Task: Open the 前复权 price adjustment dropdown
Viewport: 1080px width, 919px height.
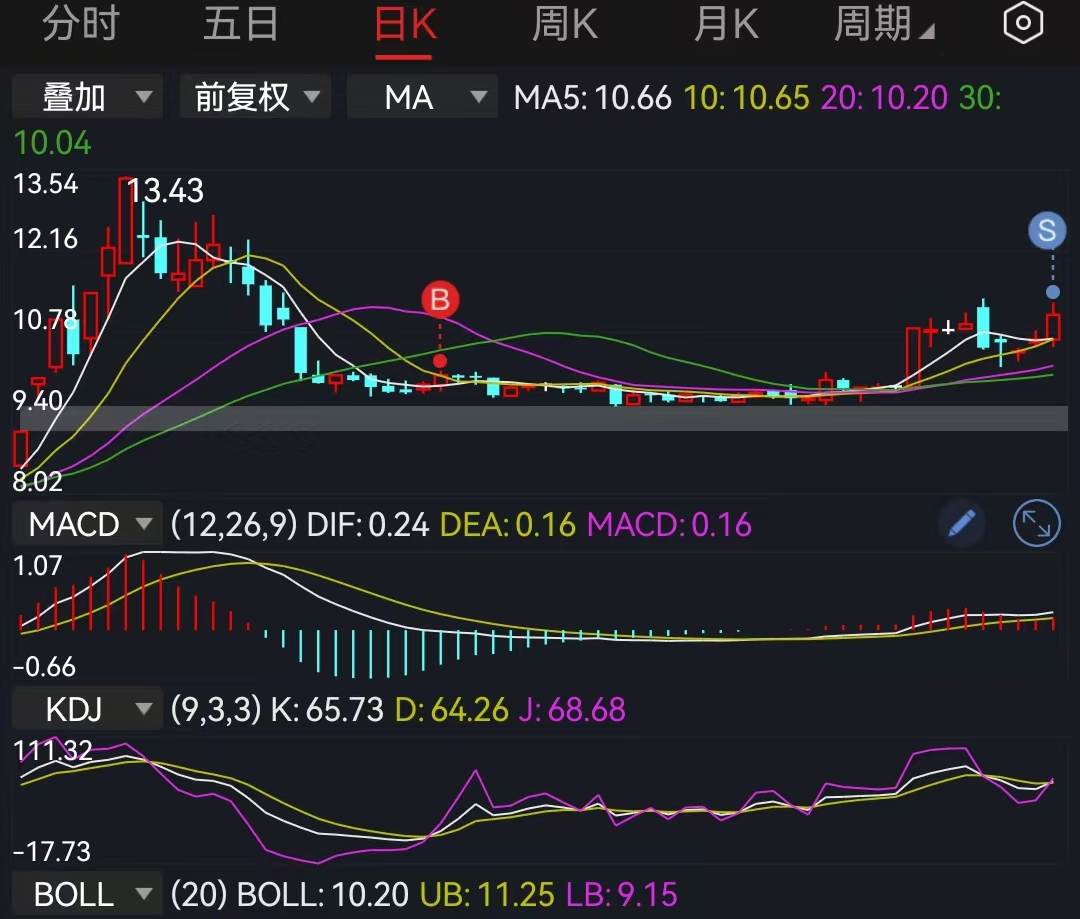Action: click(254, 96)
